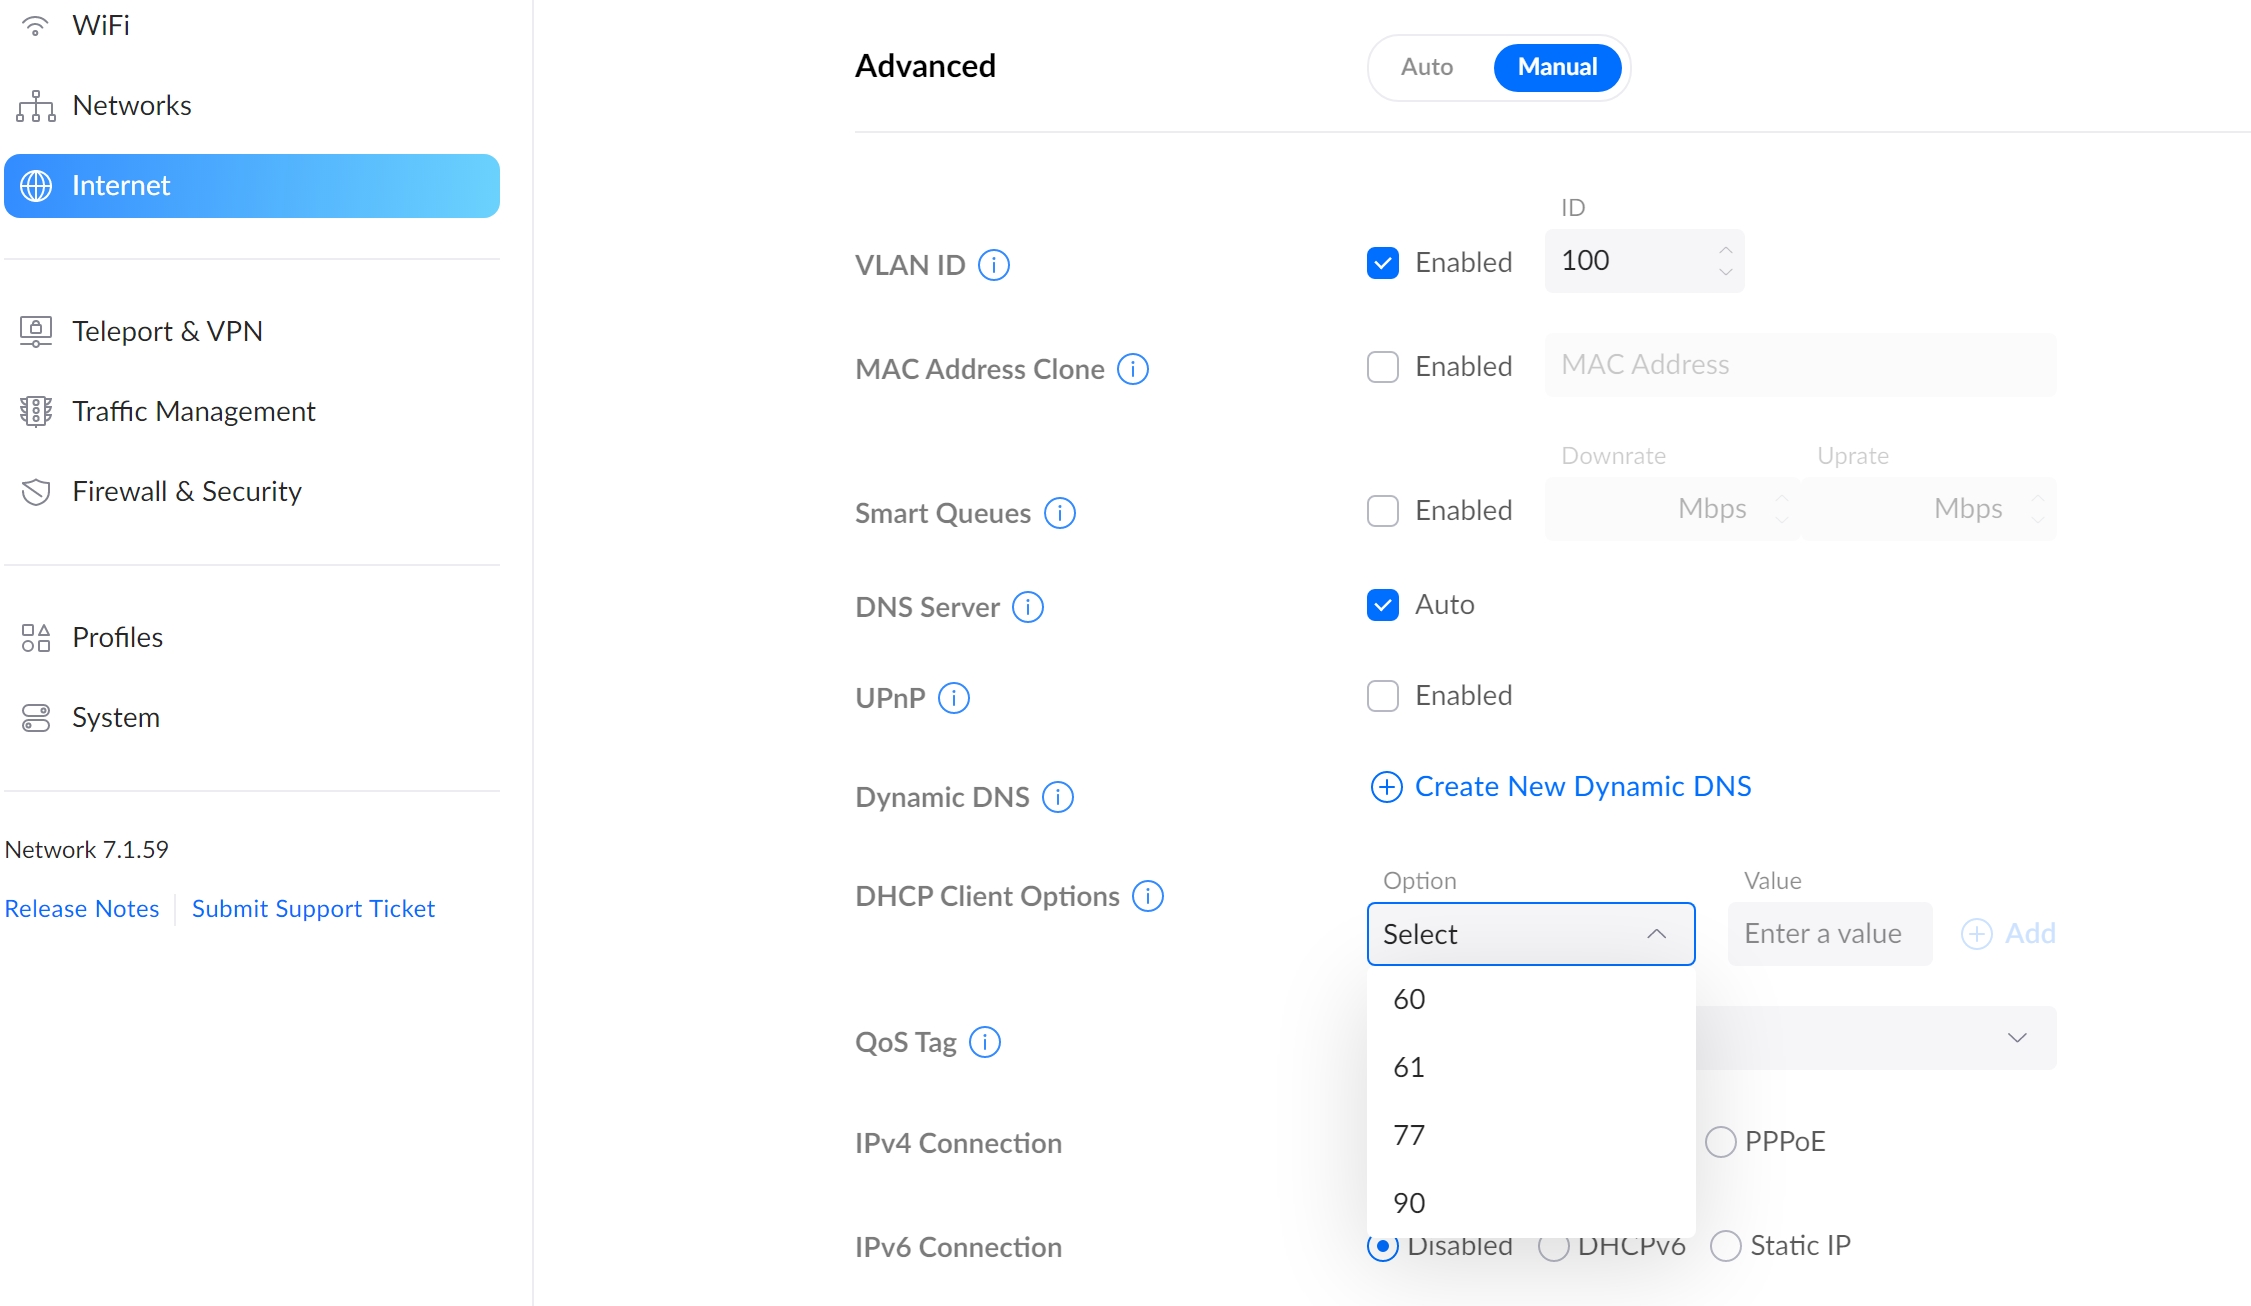Image resolution: width=2251 pixels, height=1306 pixels.
Task: Open Firewall & Security in the sidebar
Action: (186, 491)
